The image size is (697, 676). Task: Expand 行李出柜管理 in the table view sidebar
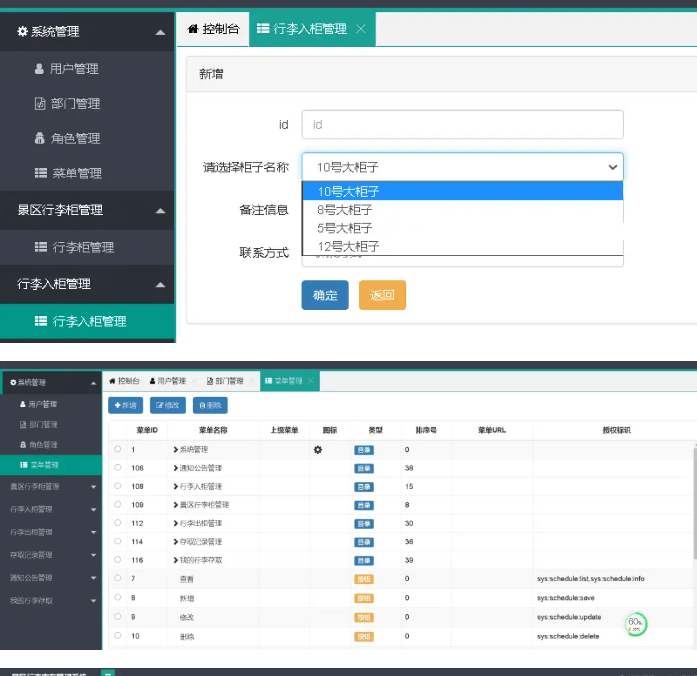point(93,532)
